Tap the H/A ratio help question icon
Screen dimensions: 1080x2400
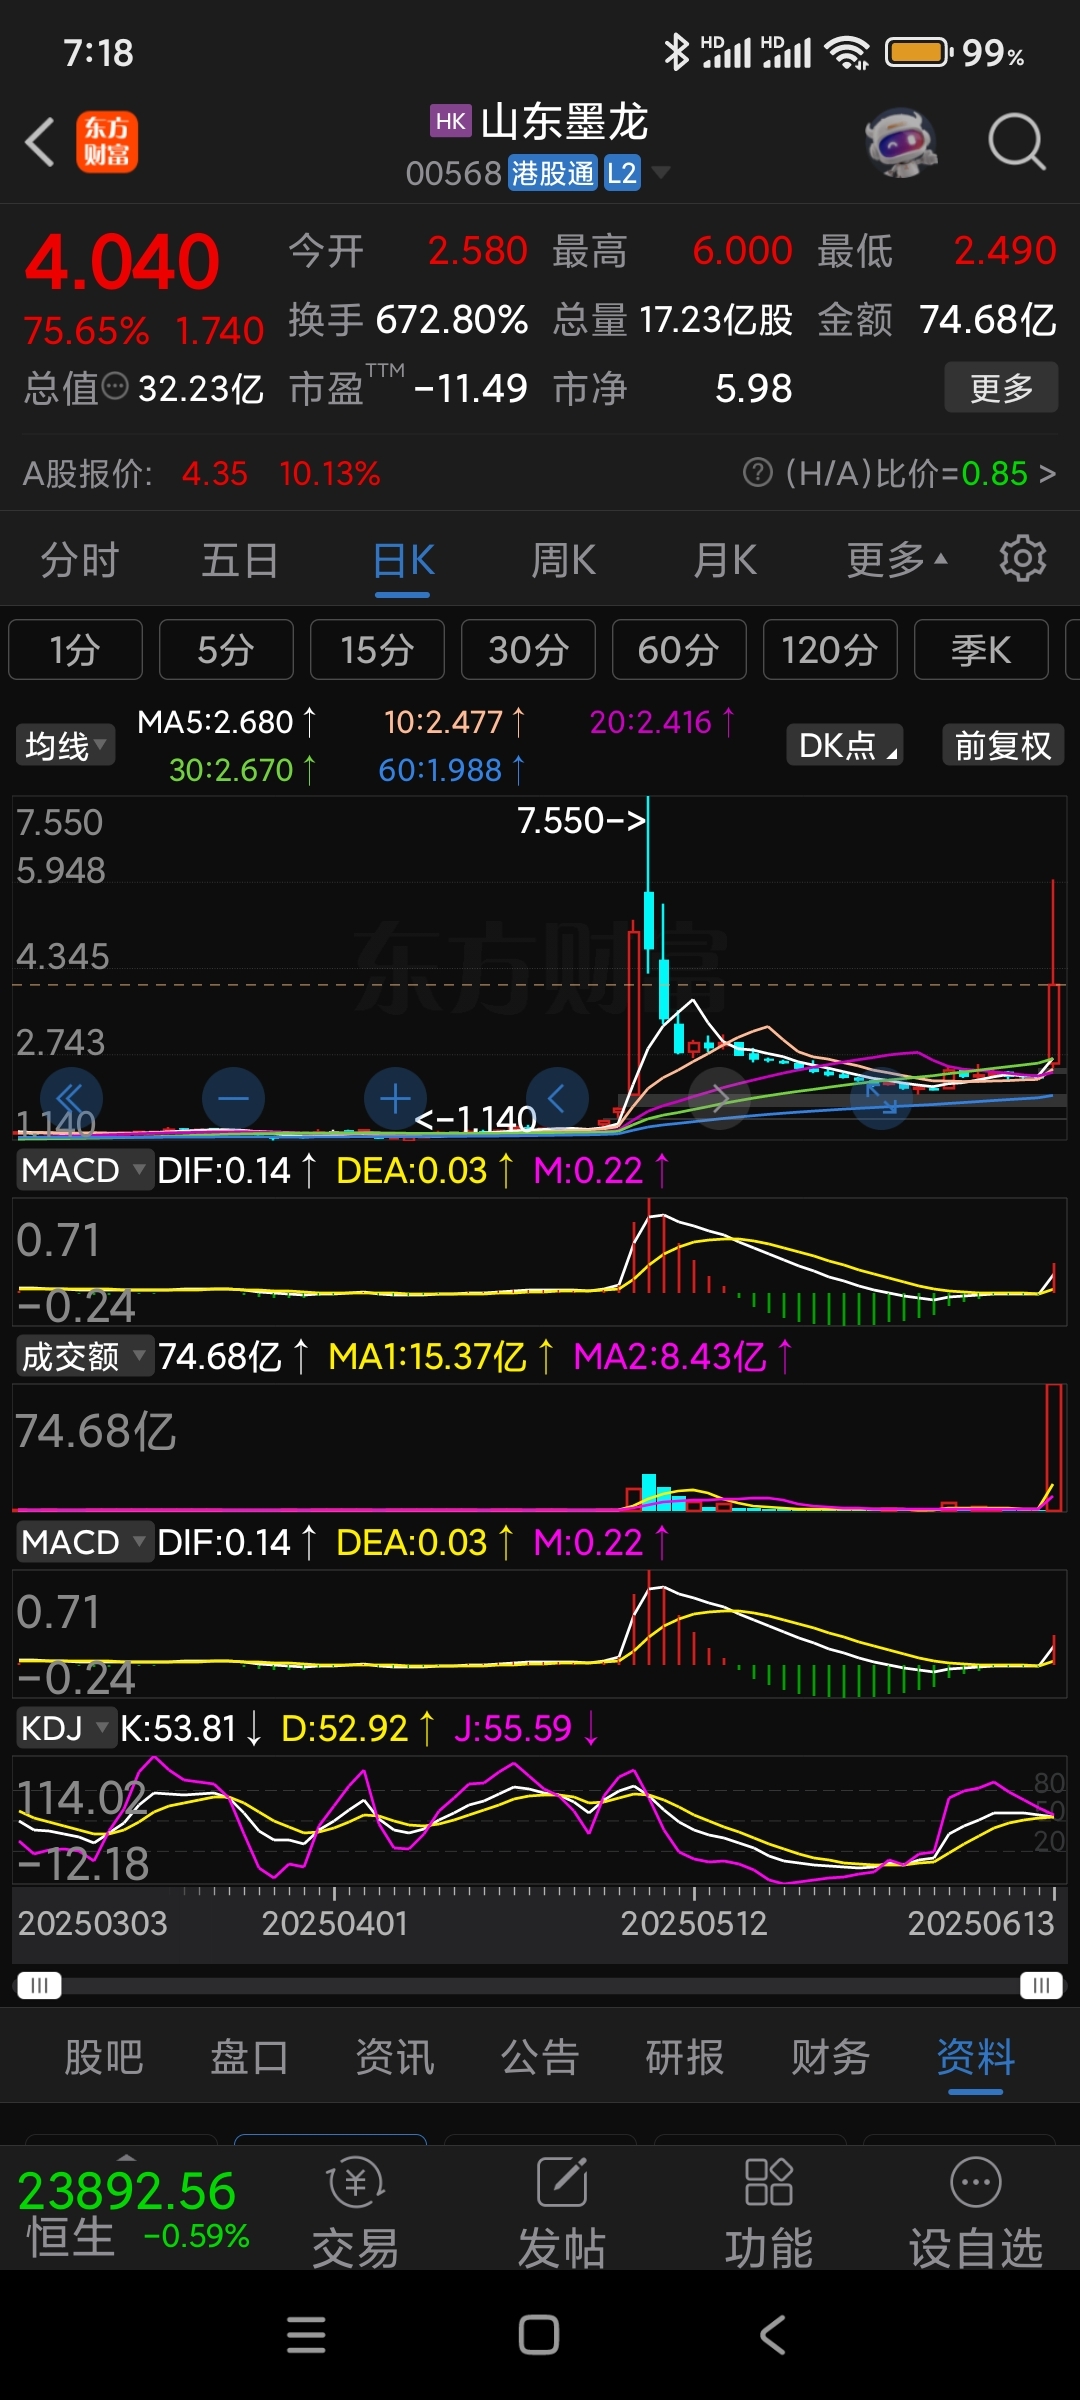[758, 472]
